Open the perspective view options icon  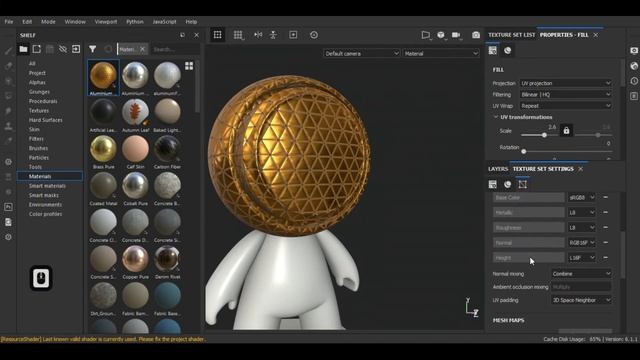pyautogui.click(x=426, y=35)
